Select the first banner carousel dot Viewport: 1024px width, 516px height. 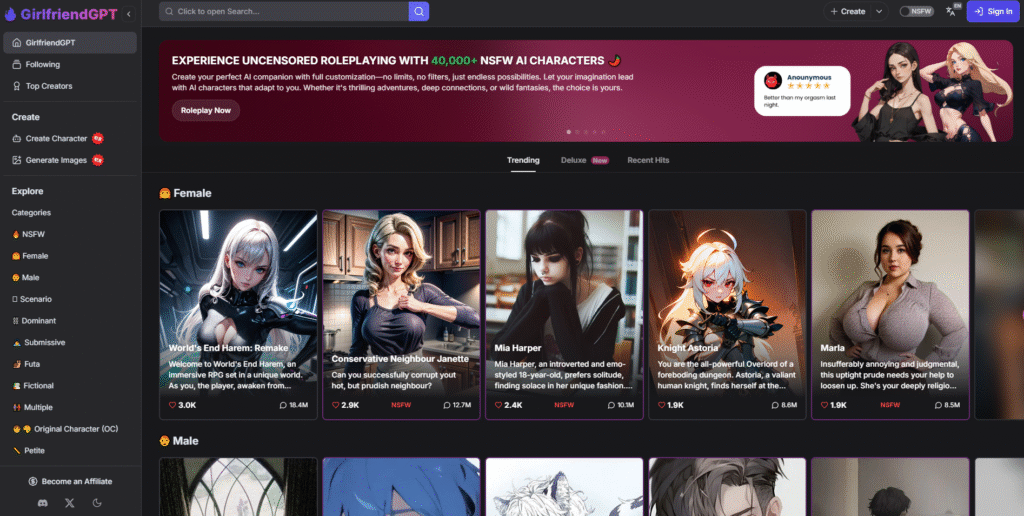click(568, 132)
